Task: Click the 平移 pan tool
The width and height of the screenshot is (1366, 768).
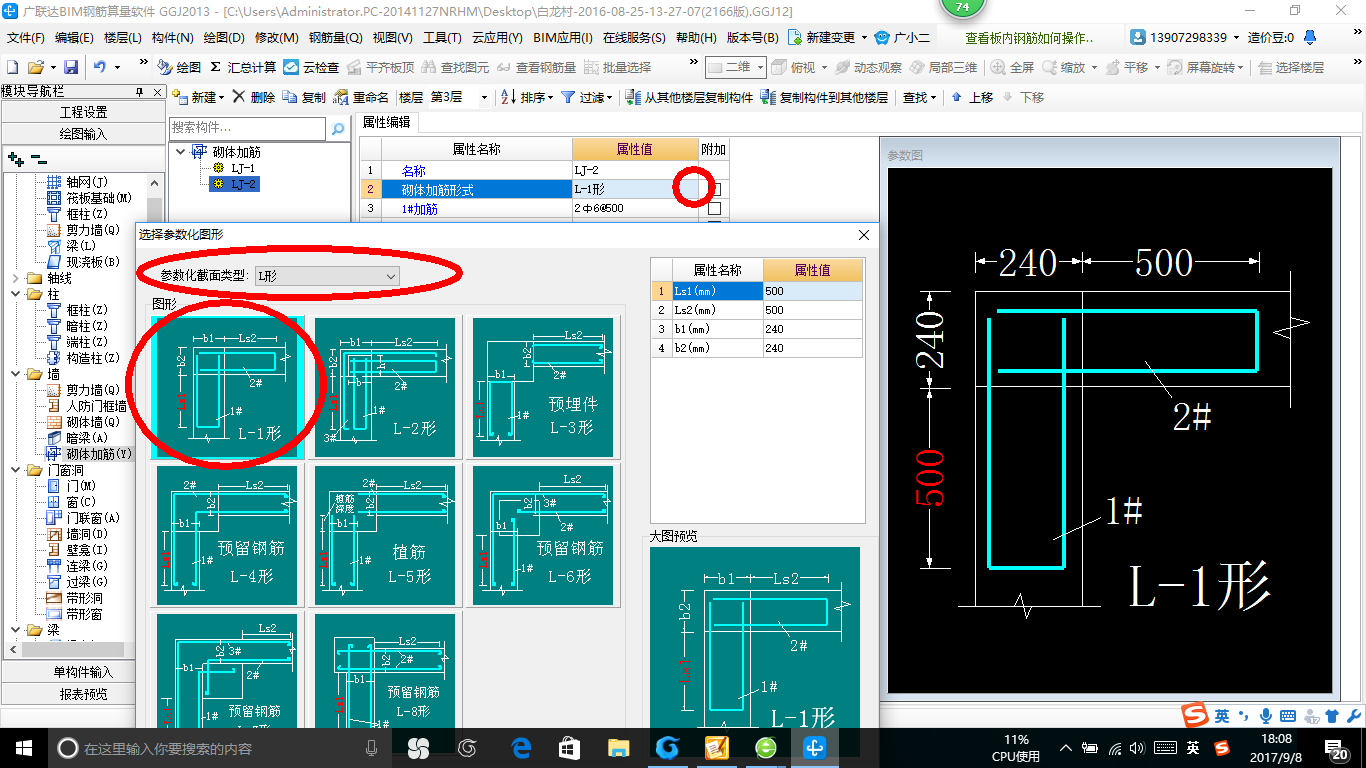Action: click(x=1127, y=67)
